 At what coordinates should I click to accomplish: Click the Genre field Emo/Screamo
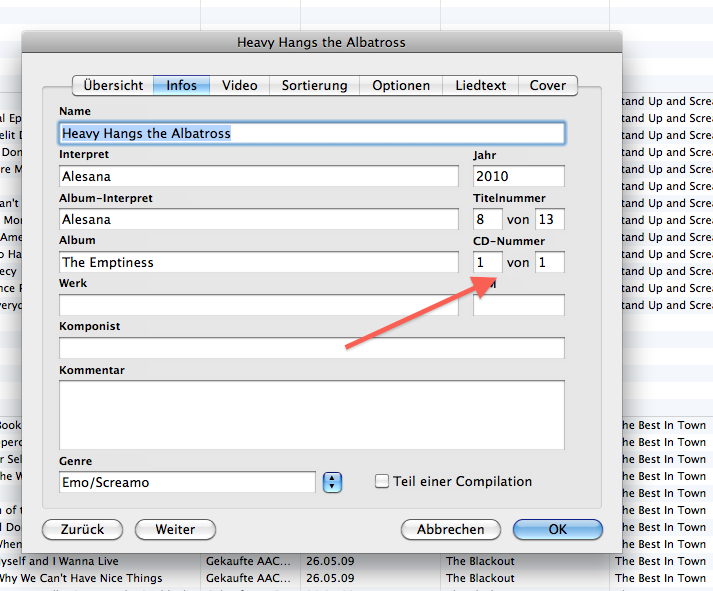pyautogui.click(x=187, y=482)
